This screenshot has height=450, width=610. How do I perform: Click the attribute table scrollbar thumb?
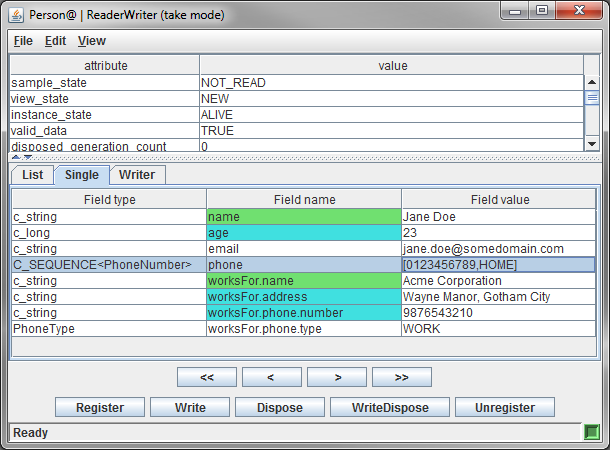592,98
